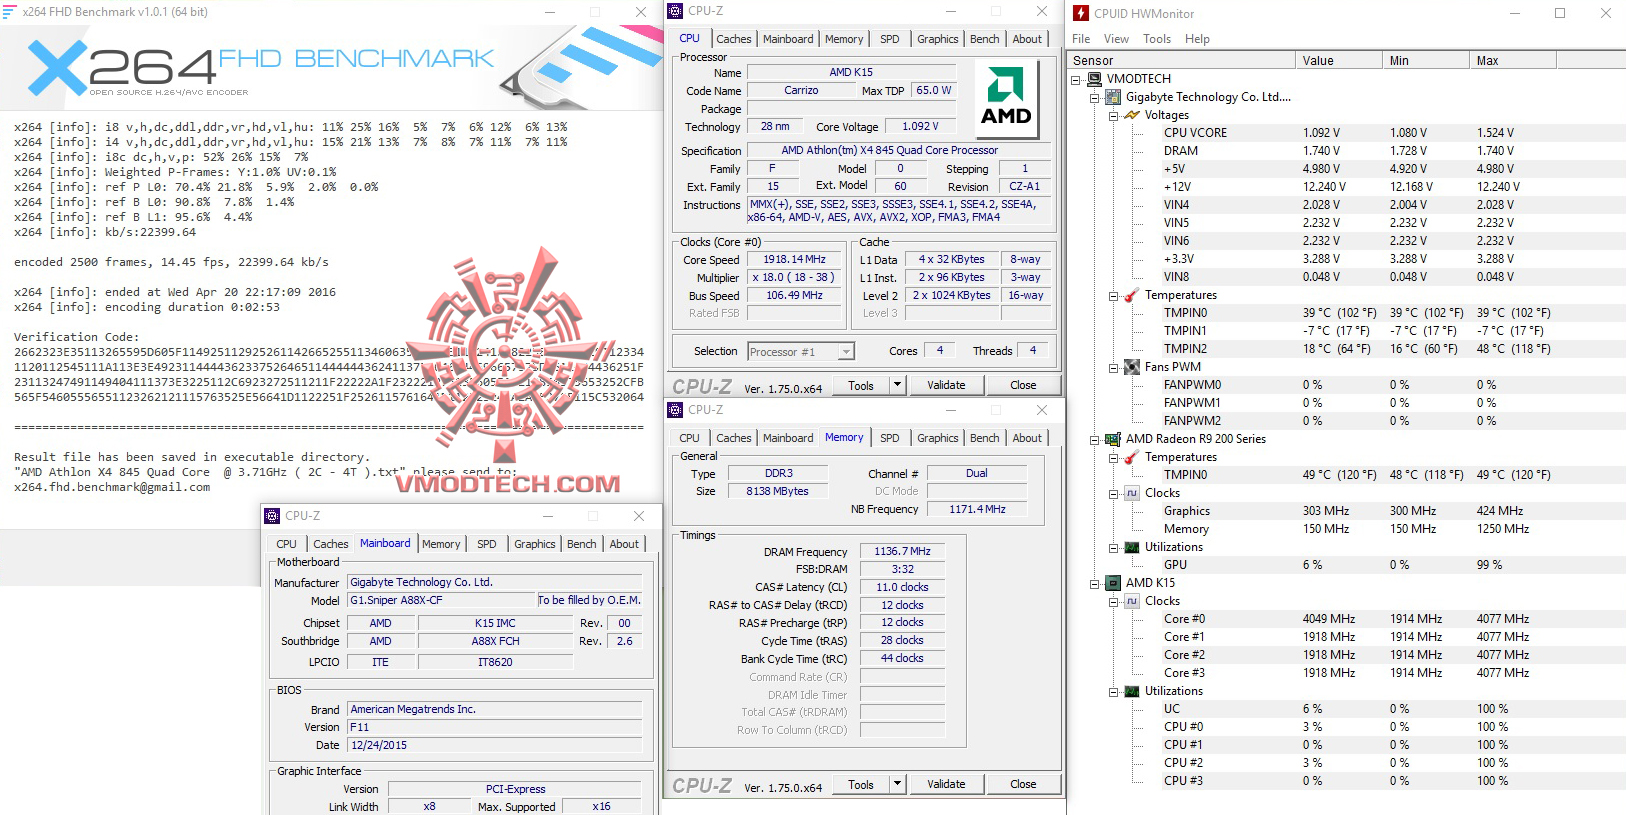1626x815 pixels.
Task: Select the GPU utilization row
Action: [x=1347, y=565]
